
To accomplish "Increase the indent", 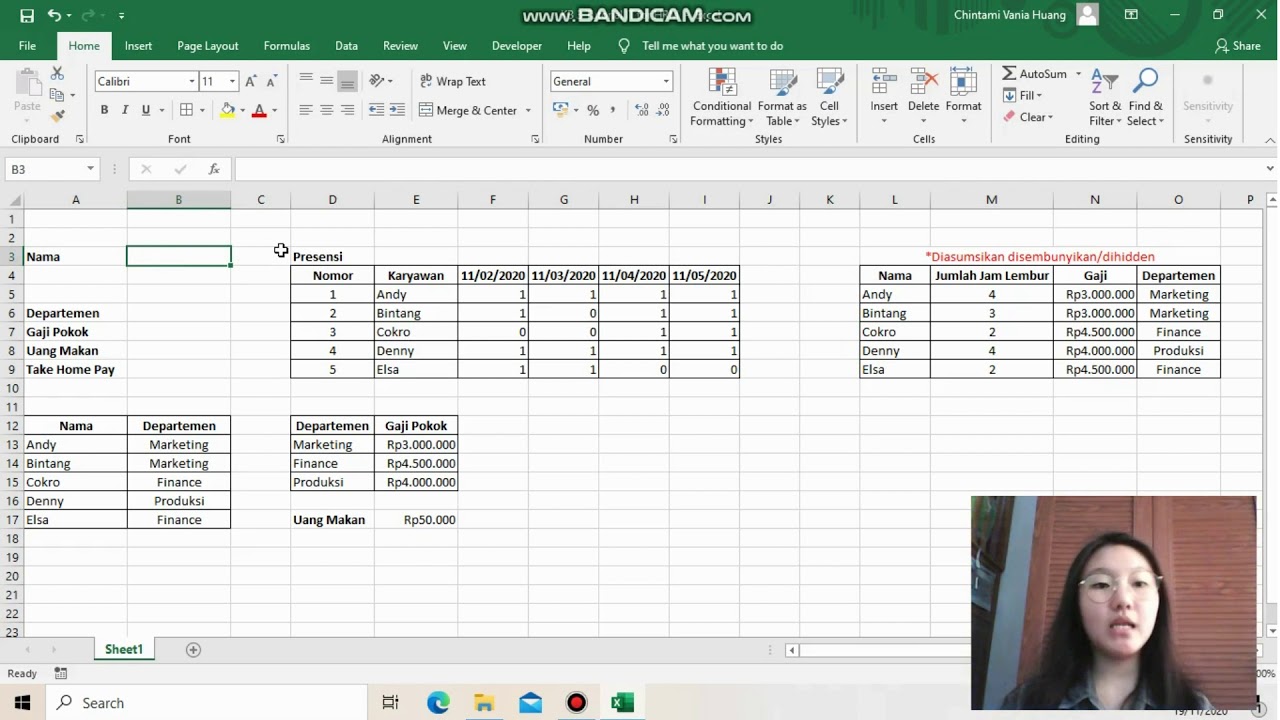I will [x=397, y=110].
